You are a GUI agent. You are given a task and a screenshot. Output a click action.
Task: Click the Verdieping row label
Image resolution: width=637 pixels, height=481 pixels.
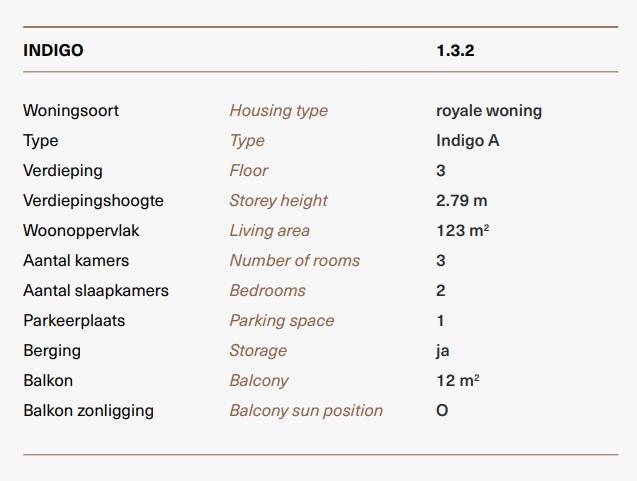(63, 171)
